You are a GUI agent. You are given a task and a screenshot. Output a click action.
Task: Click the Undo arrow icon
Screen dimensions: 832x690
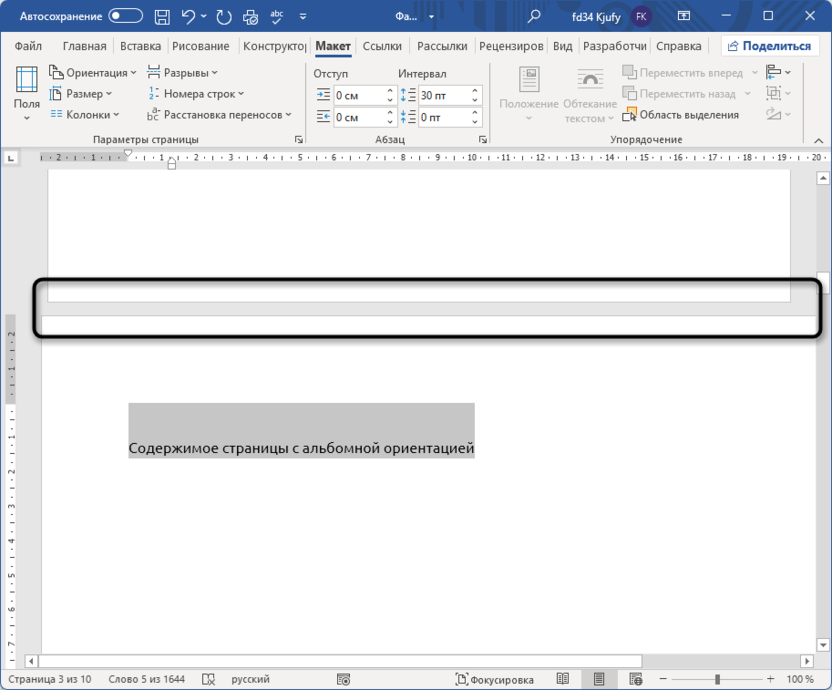(x=188, y=16)
